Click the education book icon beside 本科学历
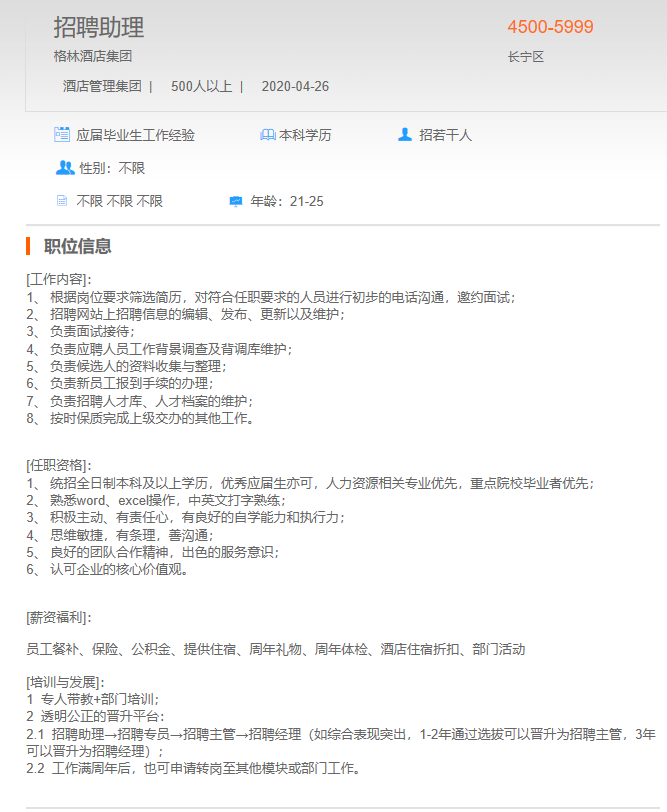The width and height of the screenshot is (667, 812). pyautogui.click(x=267, y=134)
